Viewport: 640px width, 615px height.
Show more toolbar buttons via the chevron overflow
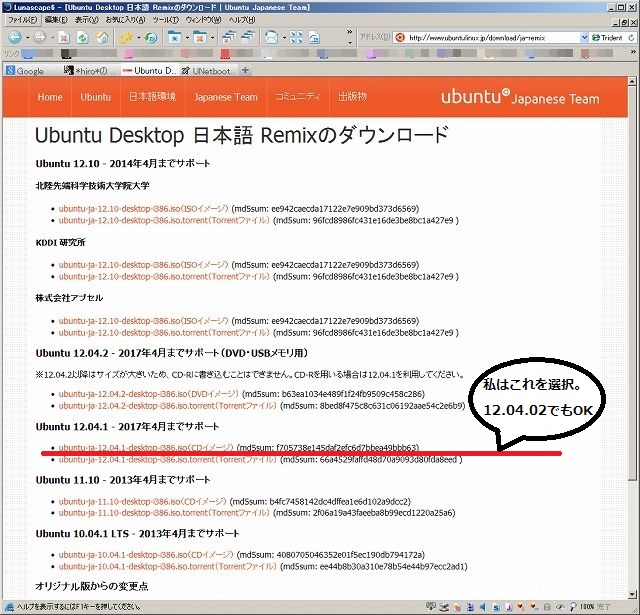tap(350, 32)
